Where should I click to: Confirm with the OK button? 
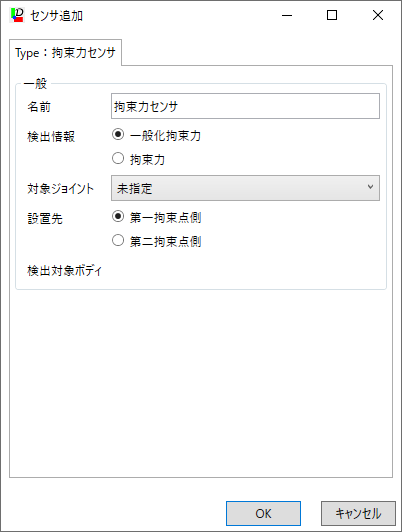click(x=263, y=513)
